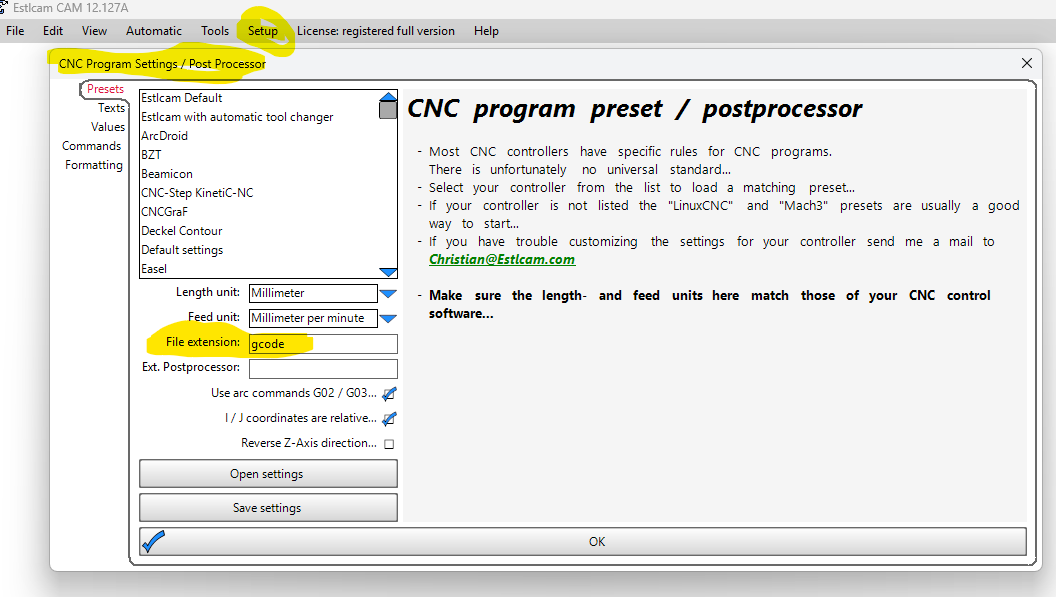1056x597 pixels.
Task: Open the Millimeter per minute combo box
Action: [313, 319]
